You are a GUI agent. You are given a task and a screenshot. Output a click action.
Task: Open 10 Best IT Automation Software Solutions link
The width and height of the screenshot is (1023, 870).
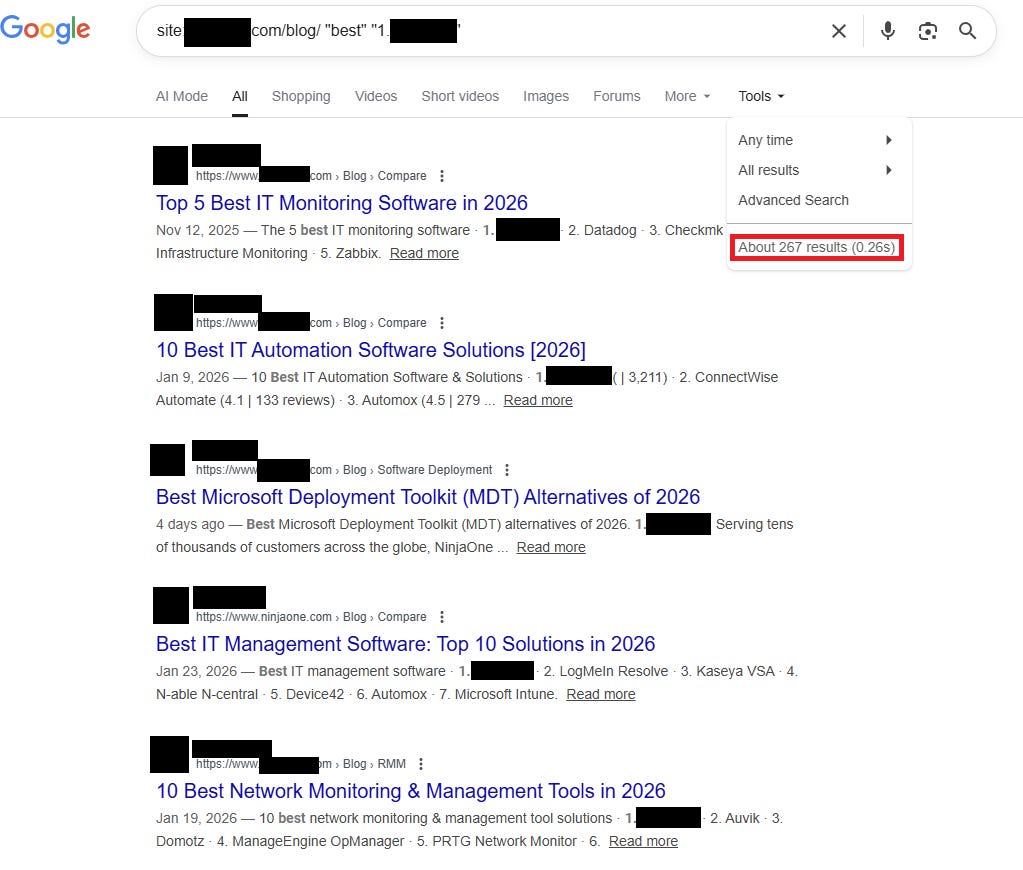(371, 350)
